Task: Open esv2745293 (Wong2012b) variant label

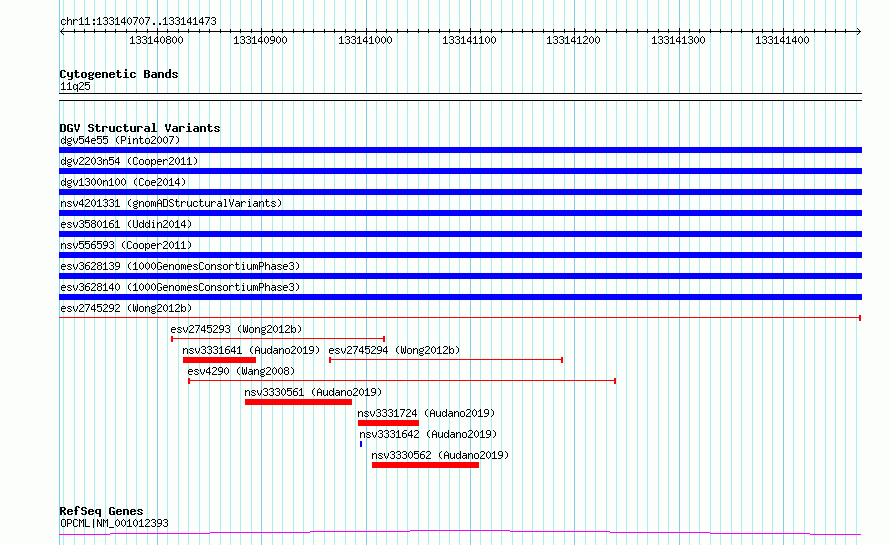Action: coord(236,329)
